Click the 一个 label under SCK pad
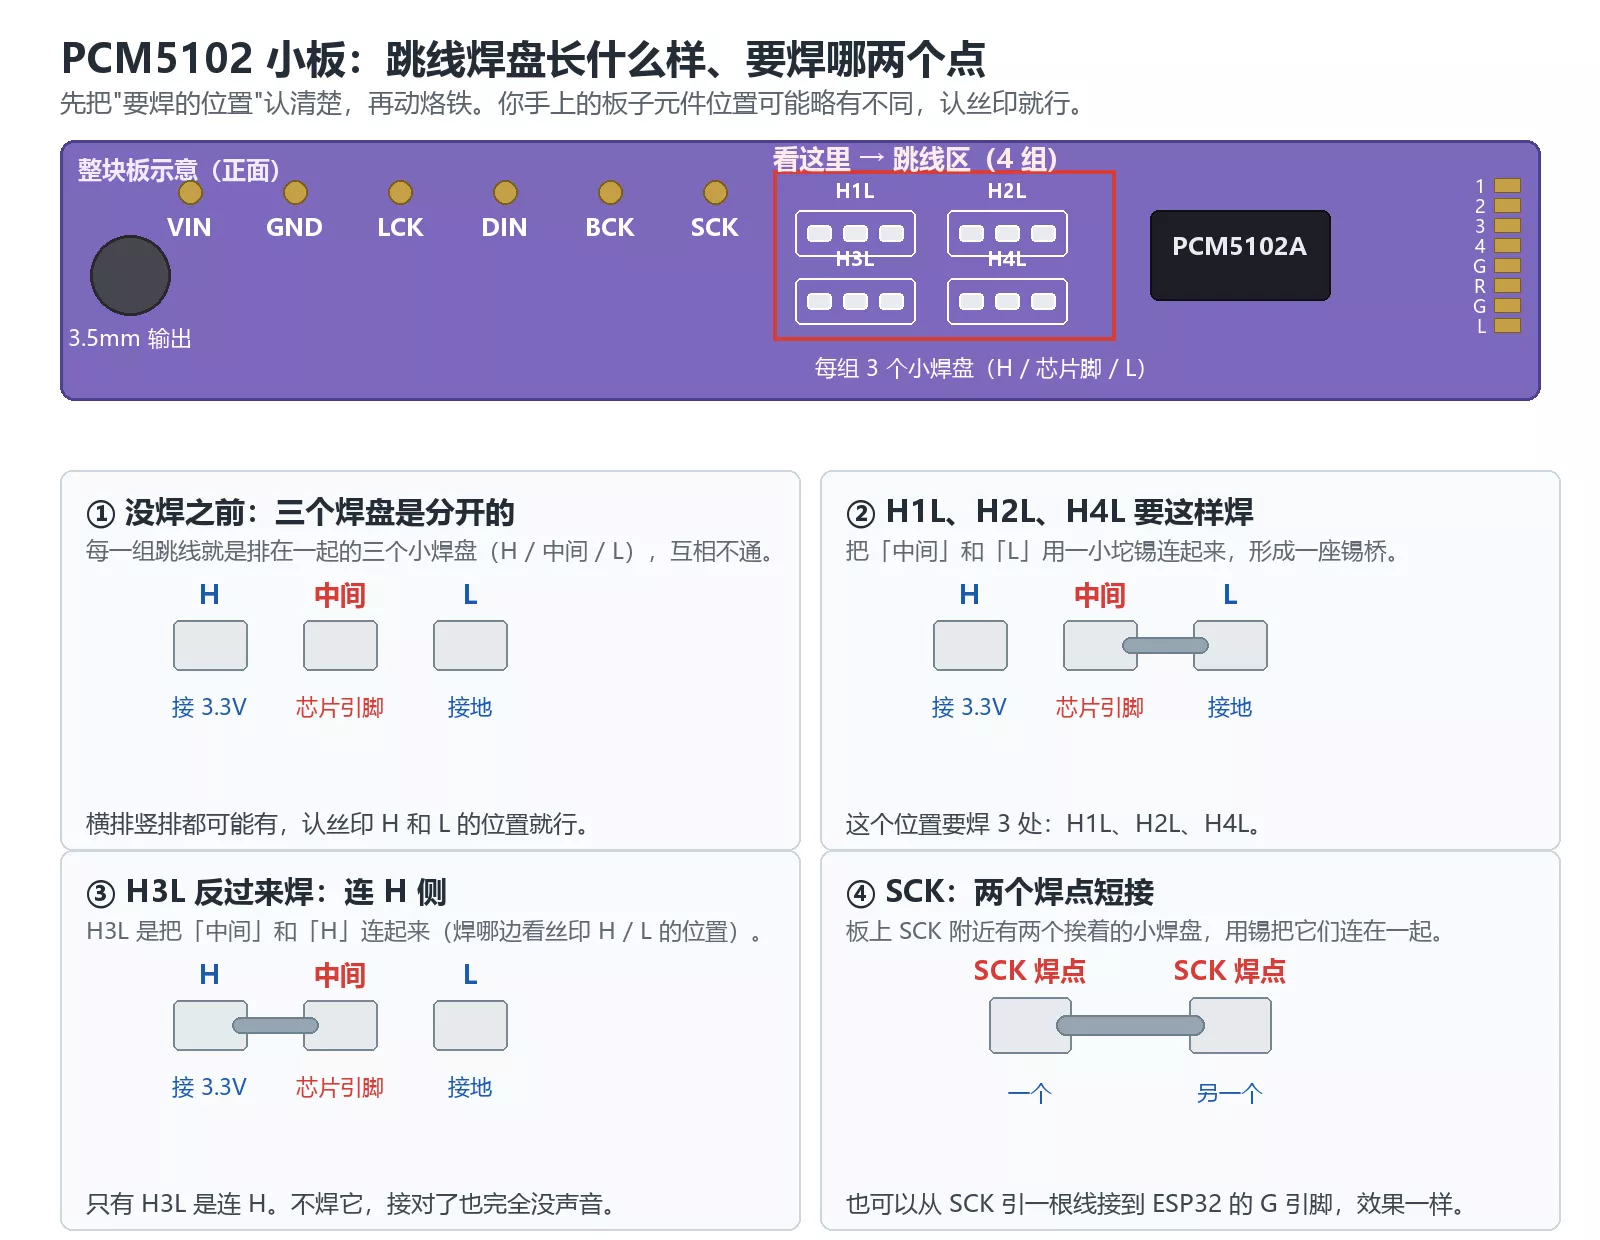This screenshot has width=1600, height=1240. pyautogui.click(x=1030, y=1093)
